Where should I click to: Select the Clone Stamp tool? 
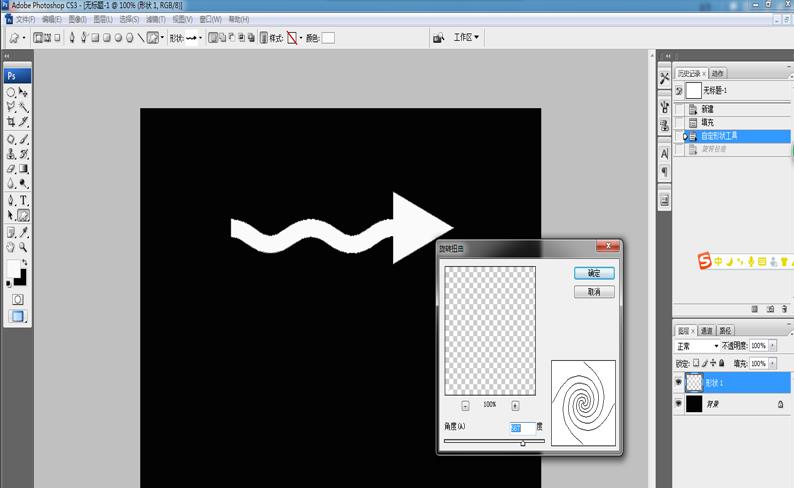tap(11, 154)
